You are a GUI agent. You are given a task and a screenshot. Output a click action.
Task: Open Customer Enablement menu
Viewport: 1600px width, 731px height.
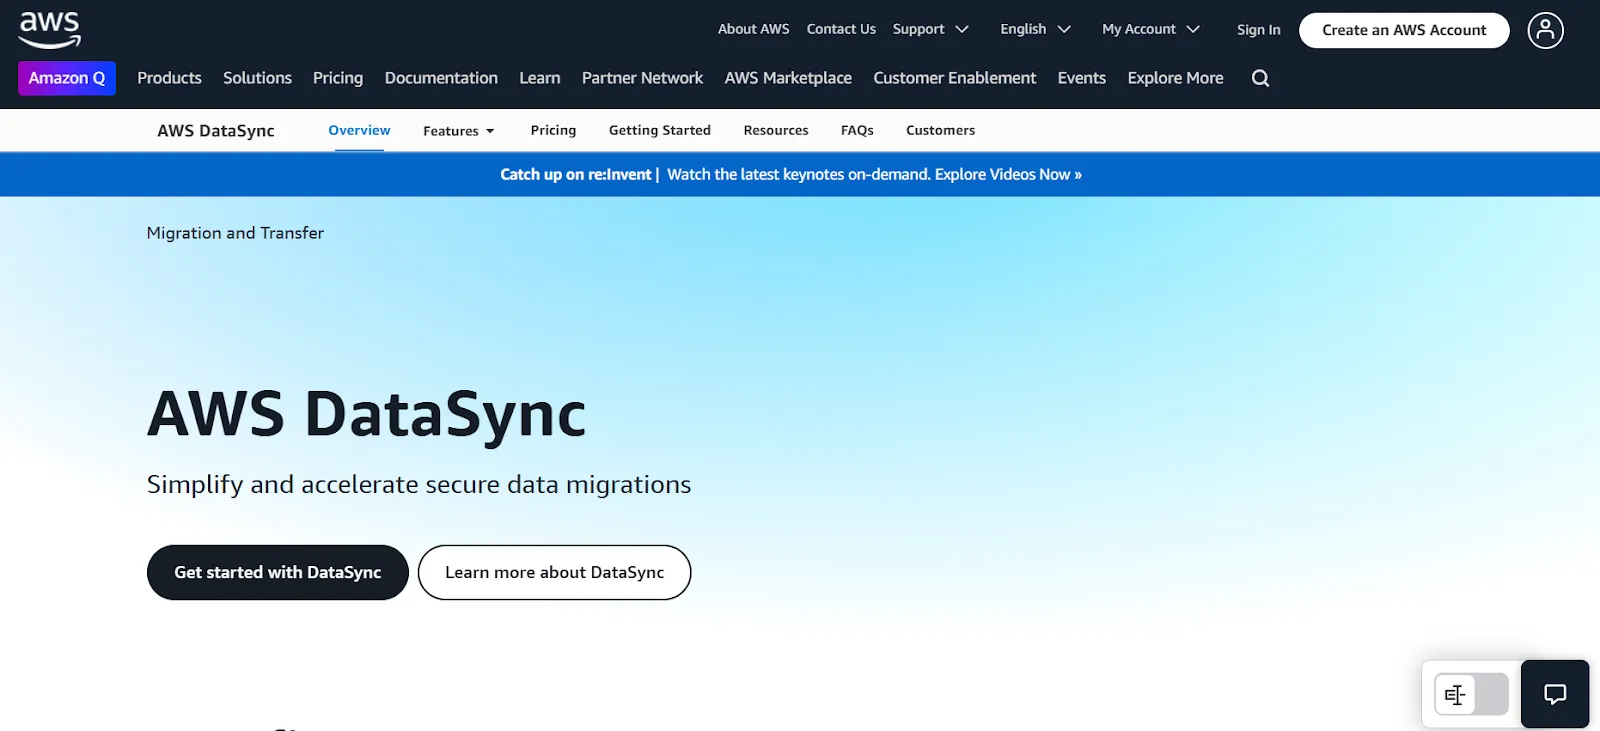coord(955,78)
